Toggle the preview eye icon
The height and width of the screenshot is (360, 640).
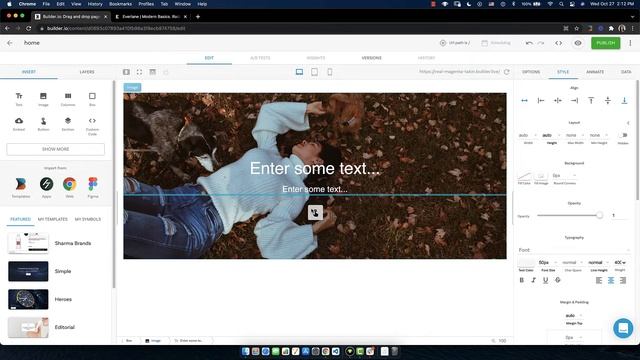[x=578, y=43]
